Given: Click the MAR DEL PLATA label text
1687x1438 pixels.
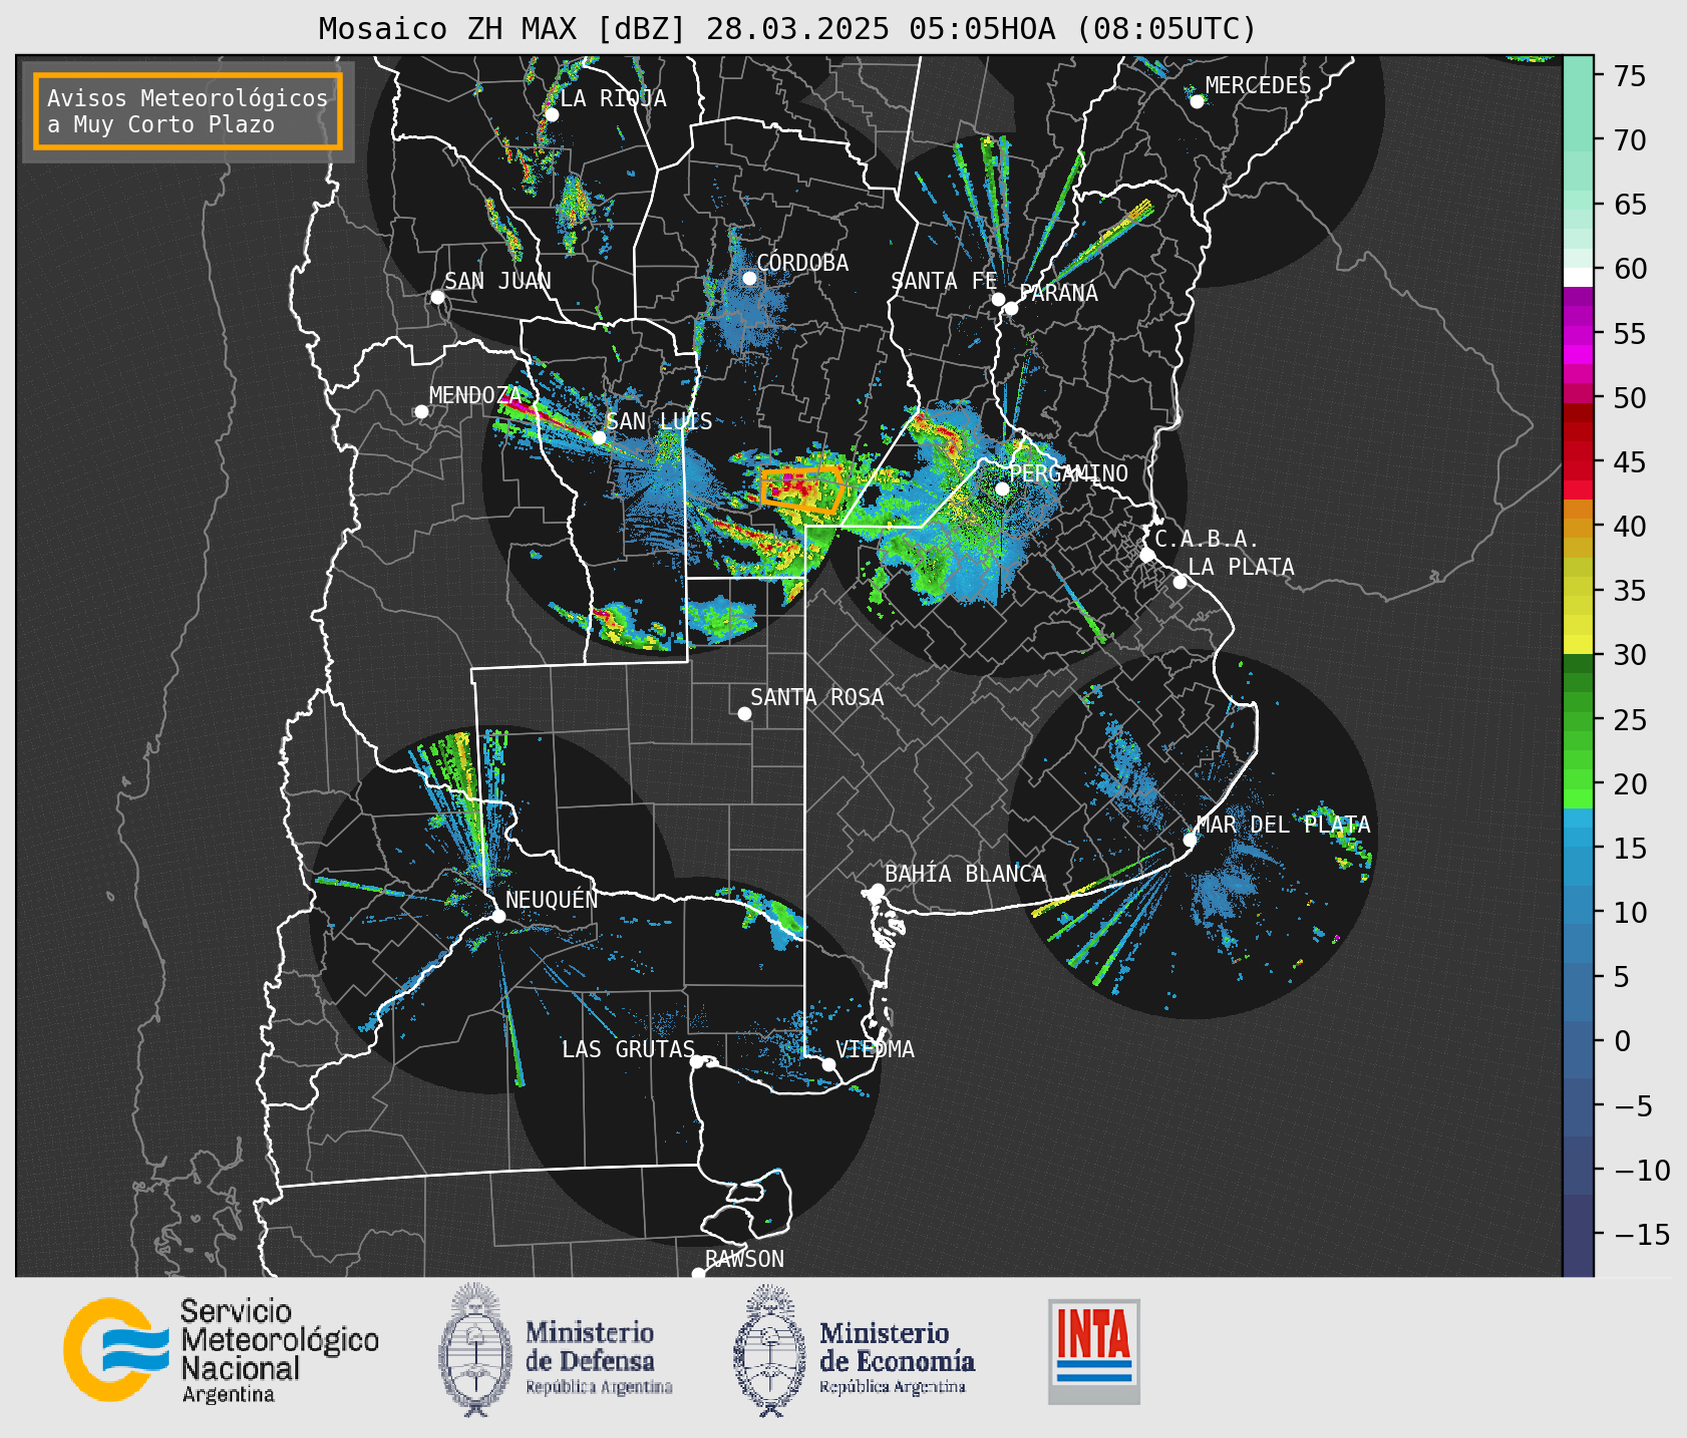Looking at the screenshot, I should coord(1283,824).
